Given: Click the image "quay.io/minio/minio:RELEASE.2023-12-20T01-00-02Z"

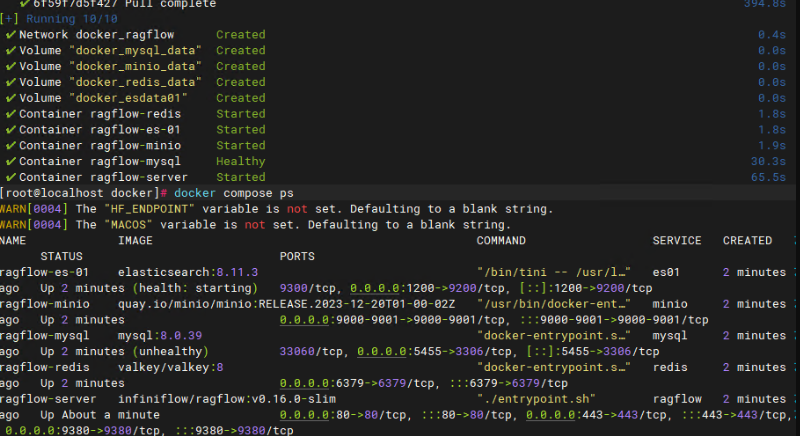Looking at the screenshot, I should [x=286, y=303].
